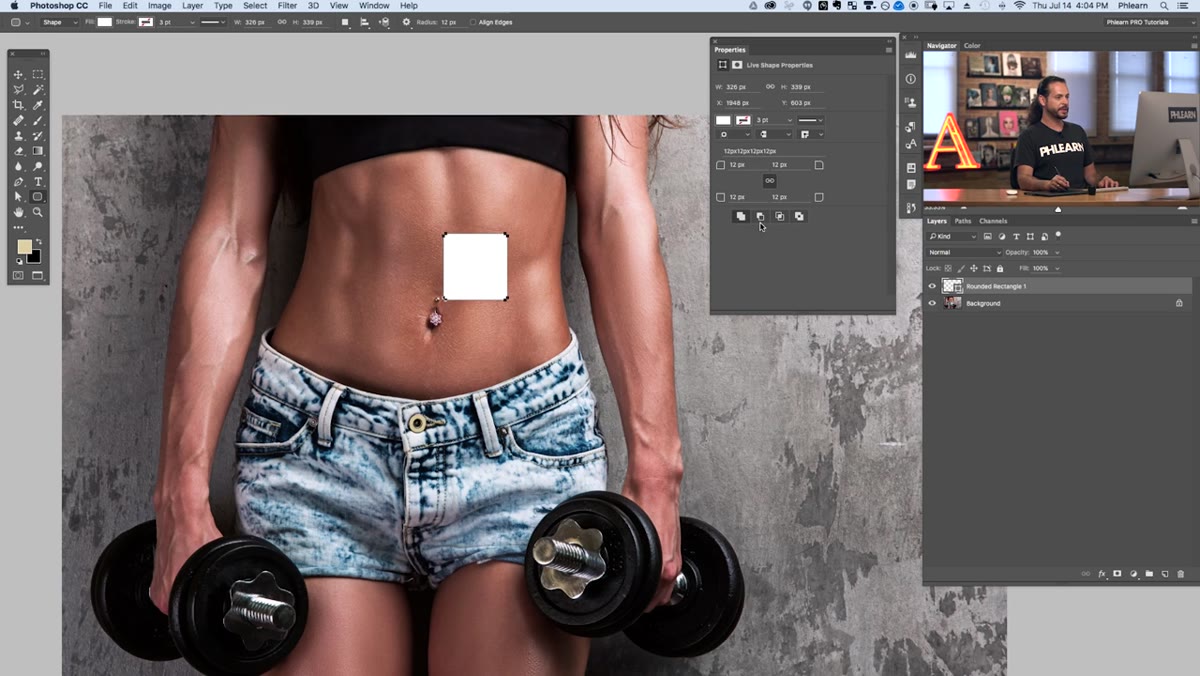This screenshot has height=676, width=1200.
Task: Activate the Zoom magnifier tool
Action: [38, 212]
